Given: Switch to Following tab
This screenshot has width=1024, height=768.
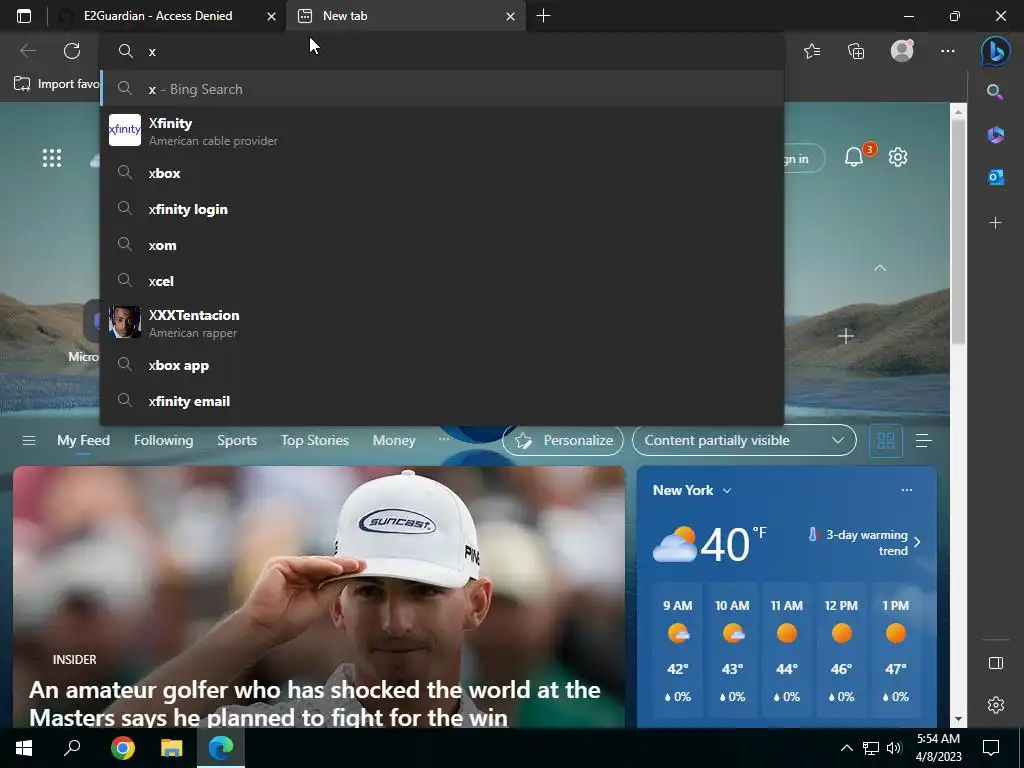Looking at the screenshot, I should (x=163, y=440).
